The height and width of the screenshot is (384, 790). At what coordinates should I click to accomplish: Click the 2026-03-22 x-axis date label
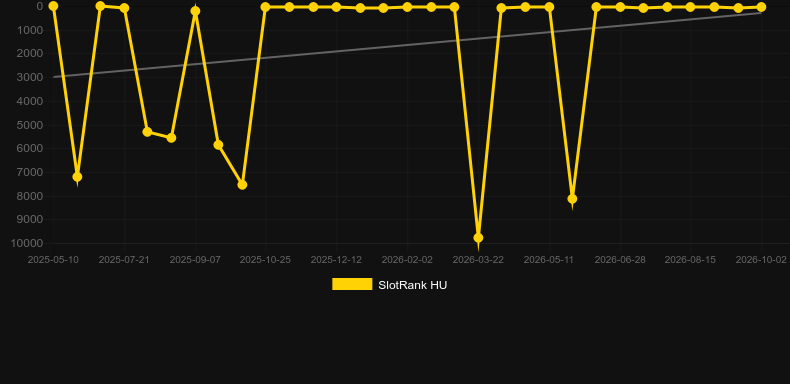(x=478, y=260)
